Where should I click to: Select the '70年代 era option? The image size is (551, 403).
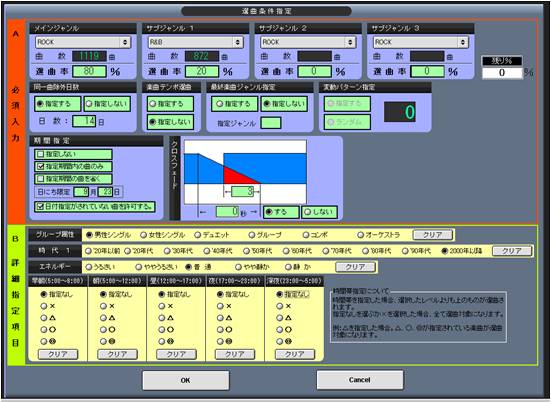[337, 251]
